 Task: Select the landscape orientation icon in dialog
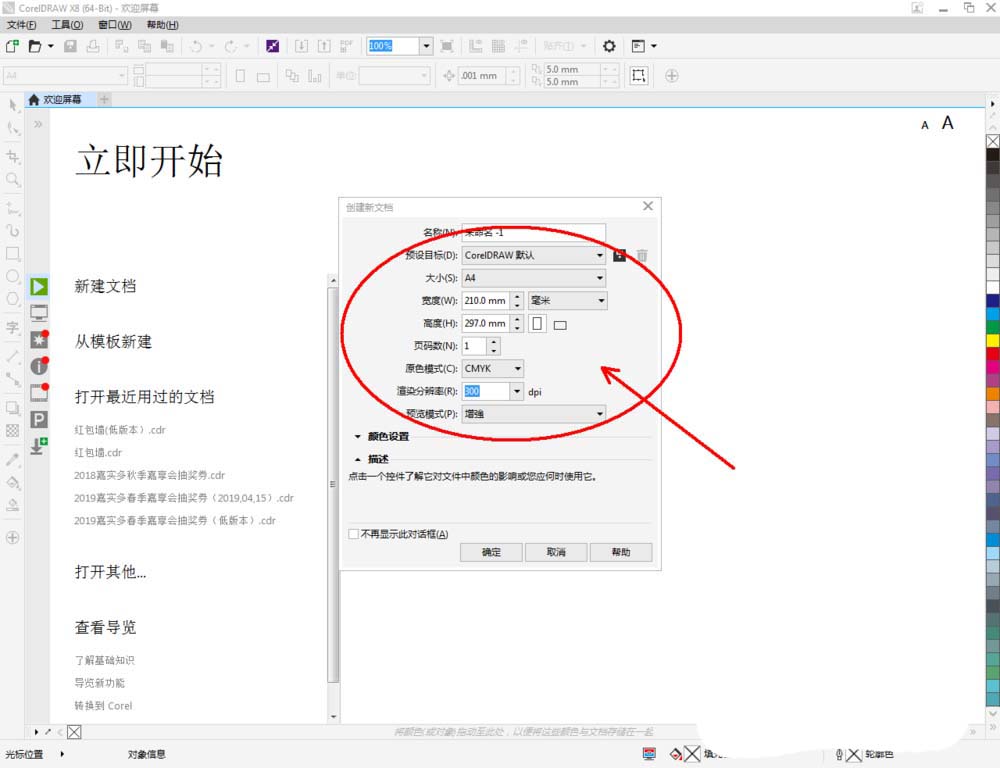(x=560, y=324)
